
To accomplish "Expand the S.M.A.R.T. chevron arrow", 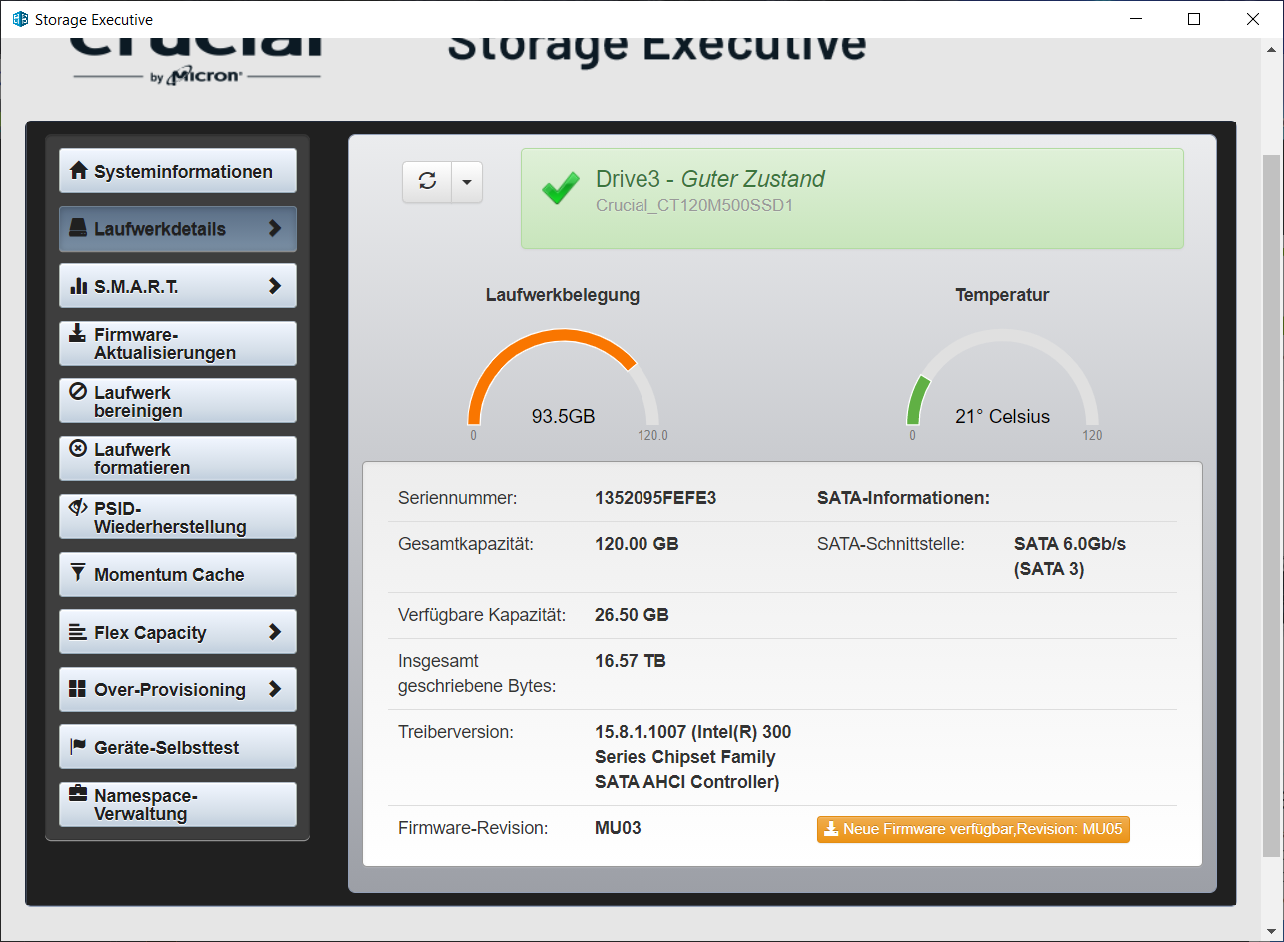I will (x=275, y=286).
